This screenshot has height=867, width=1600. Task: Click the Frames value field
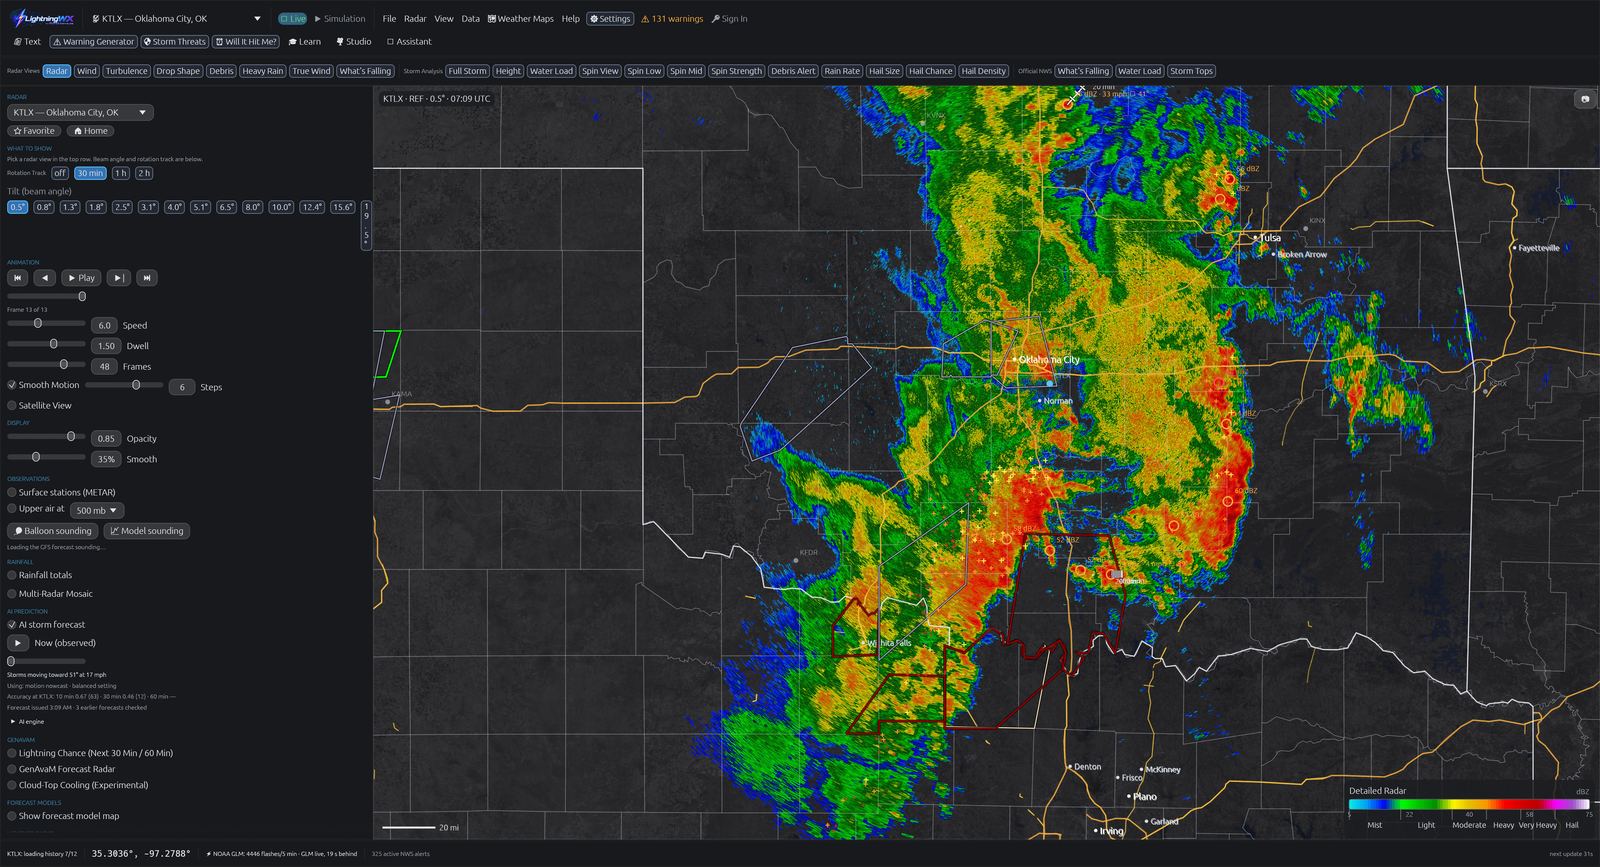(x=104, y=367)
